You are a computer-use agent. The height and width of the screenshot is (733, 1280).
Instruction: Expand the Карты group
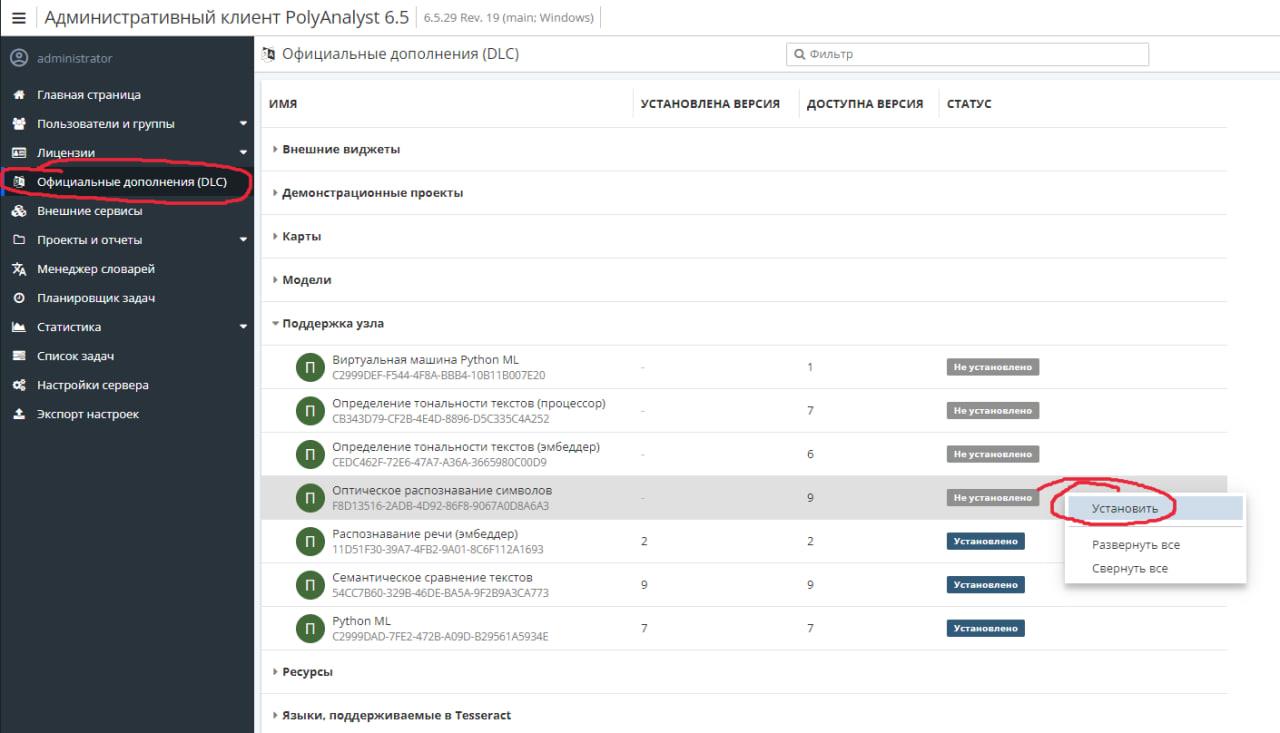[x=276, y=237]
